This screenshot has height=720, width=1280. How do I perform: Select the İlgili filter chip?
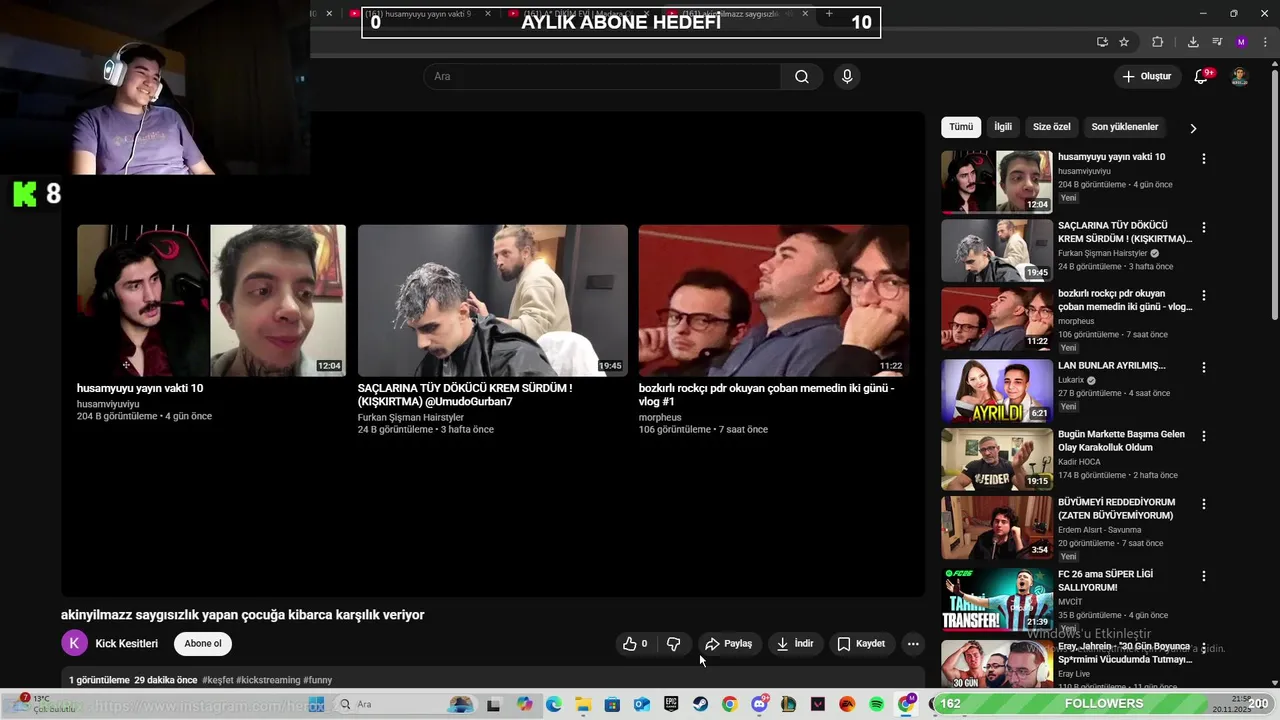(x=1003, y=127)
